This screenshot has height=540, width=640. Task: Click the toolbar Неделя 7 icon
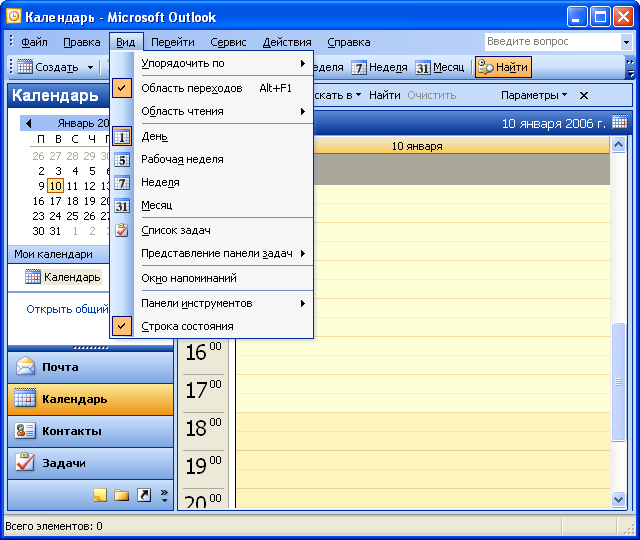[359, 67]
